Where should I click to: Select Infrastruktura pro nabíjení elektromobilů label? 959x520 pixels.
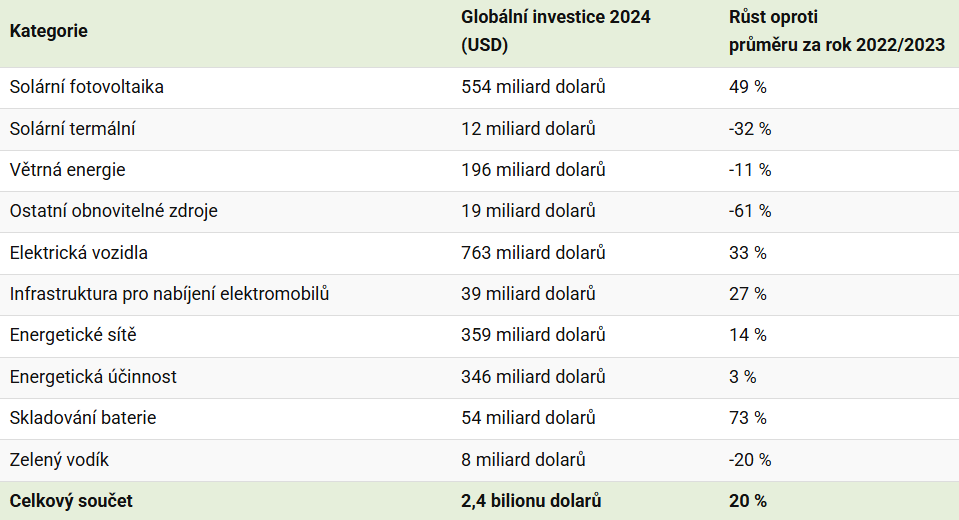tap(170, 294)
